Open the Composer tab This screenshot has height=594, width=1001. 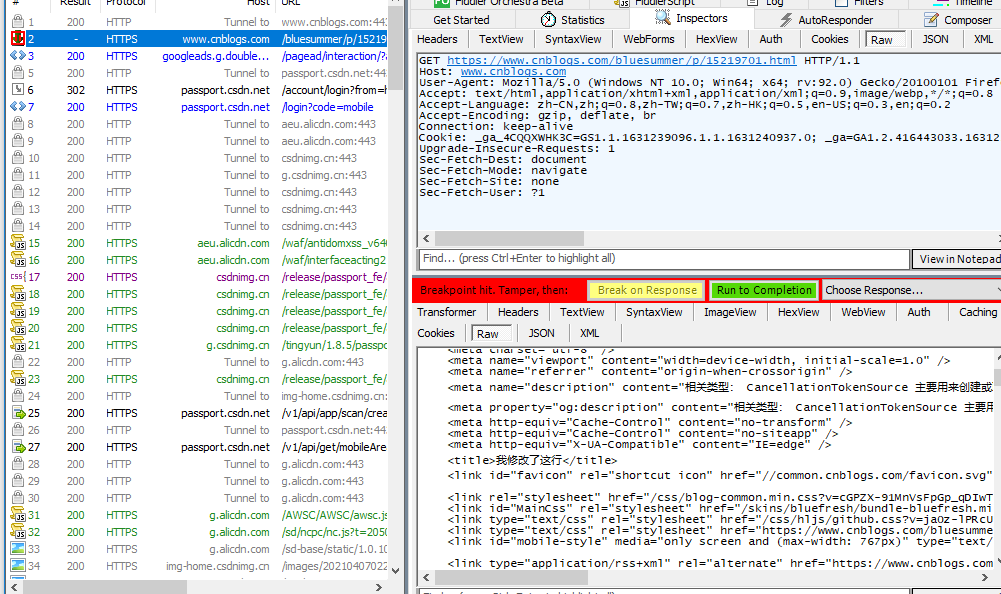958,20
